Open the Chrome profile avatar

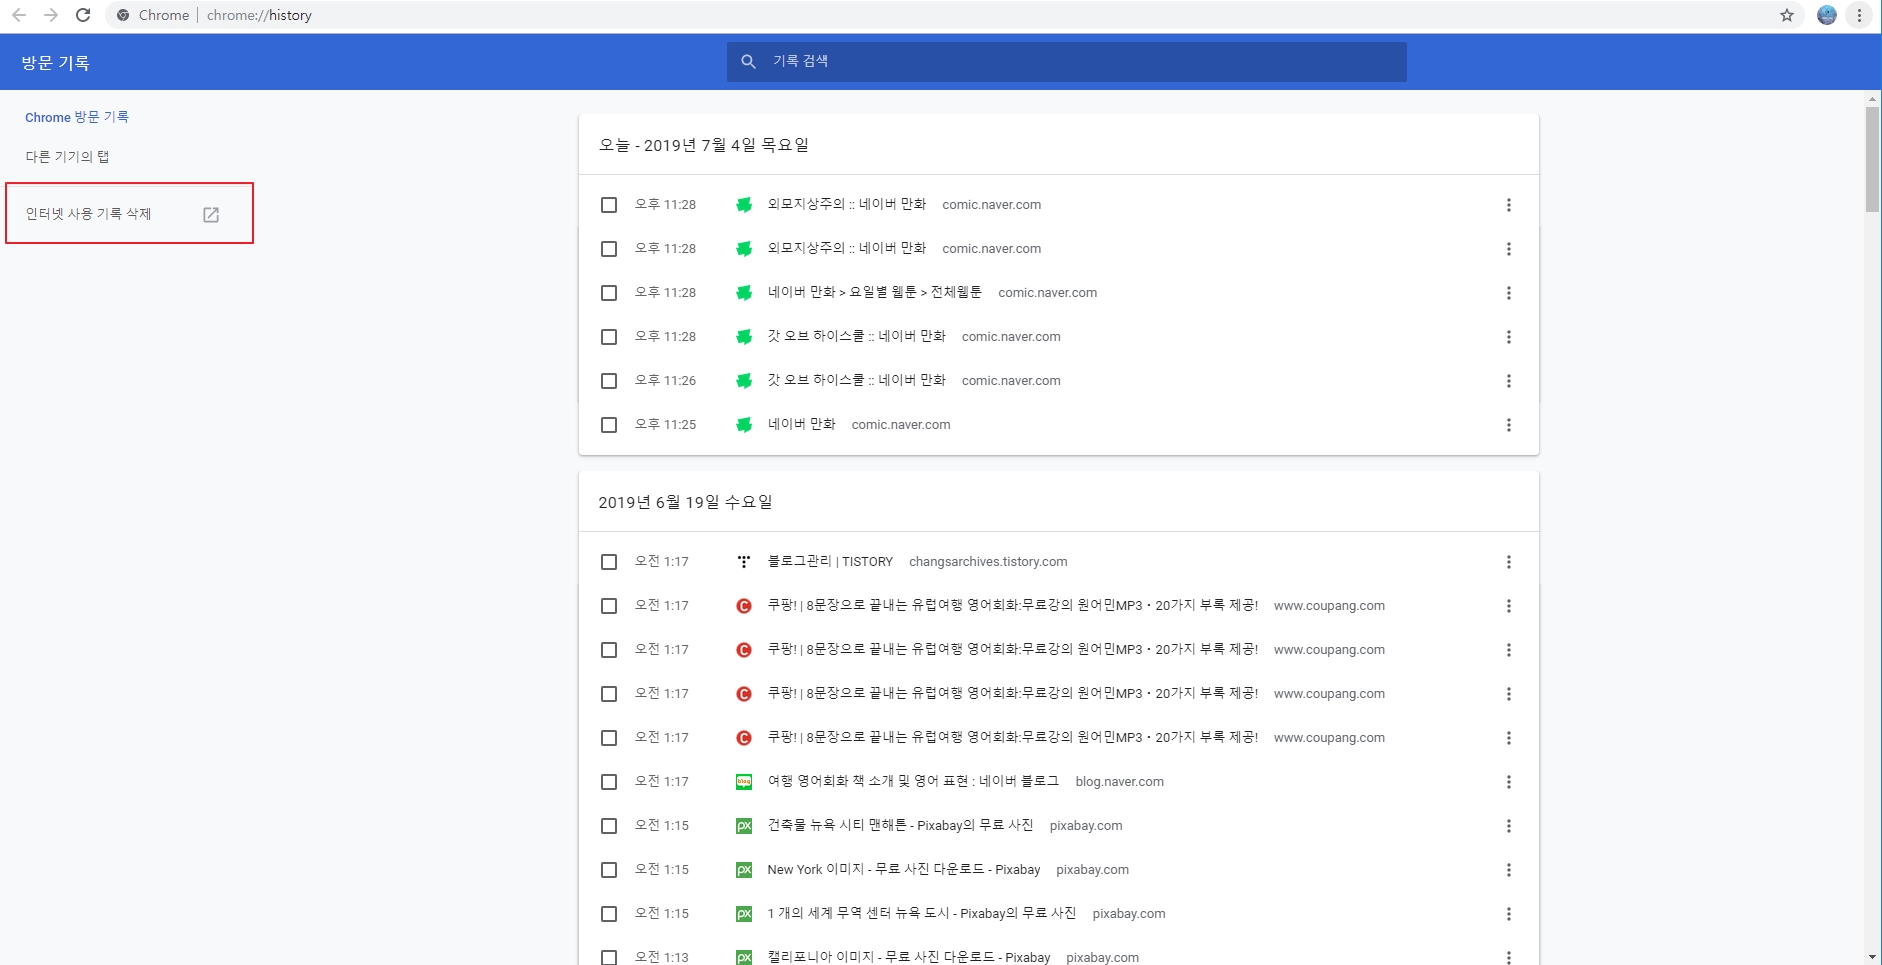(x=1827, y=15)
